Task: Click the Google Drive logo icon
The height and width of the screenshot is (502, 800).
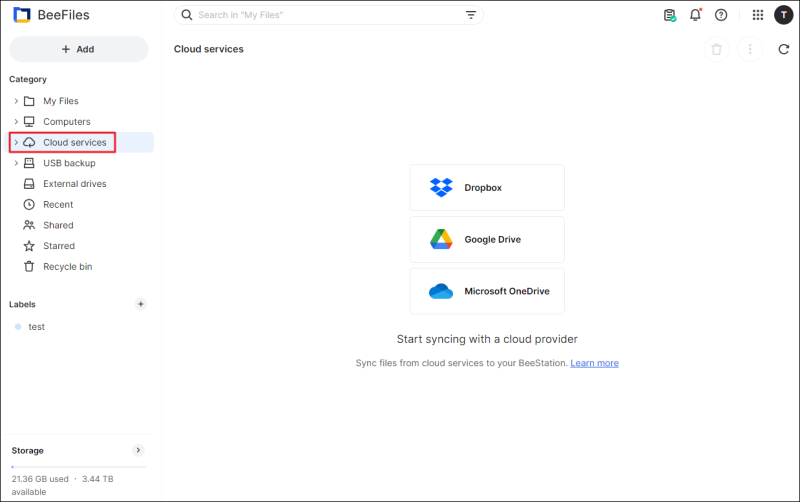Action: point(441,239)
